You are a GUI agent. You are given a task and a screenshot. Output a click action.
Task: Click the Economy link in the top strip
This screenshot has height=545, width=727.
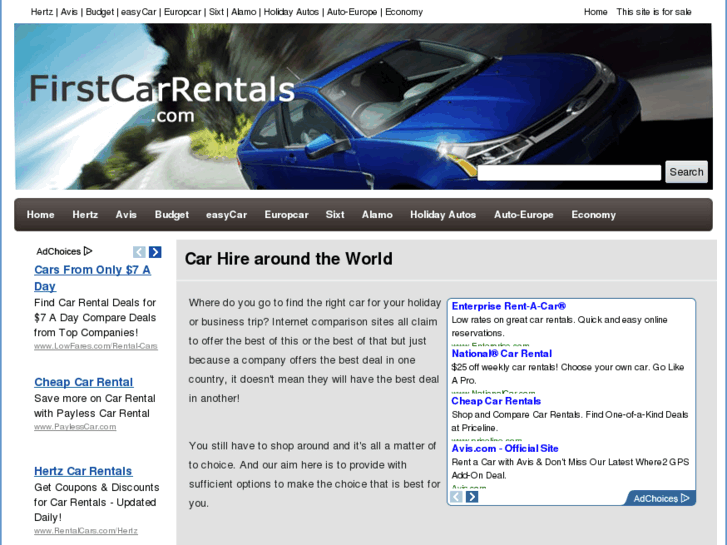pos(404,12)
